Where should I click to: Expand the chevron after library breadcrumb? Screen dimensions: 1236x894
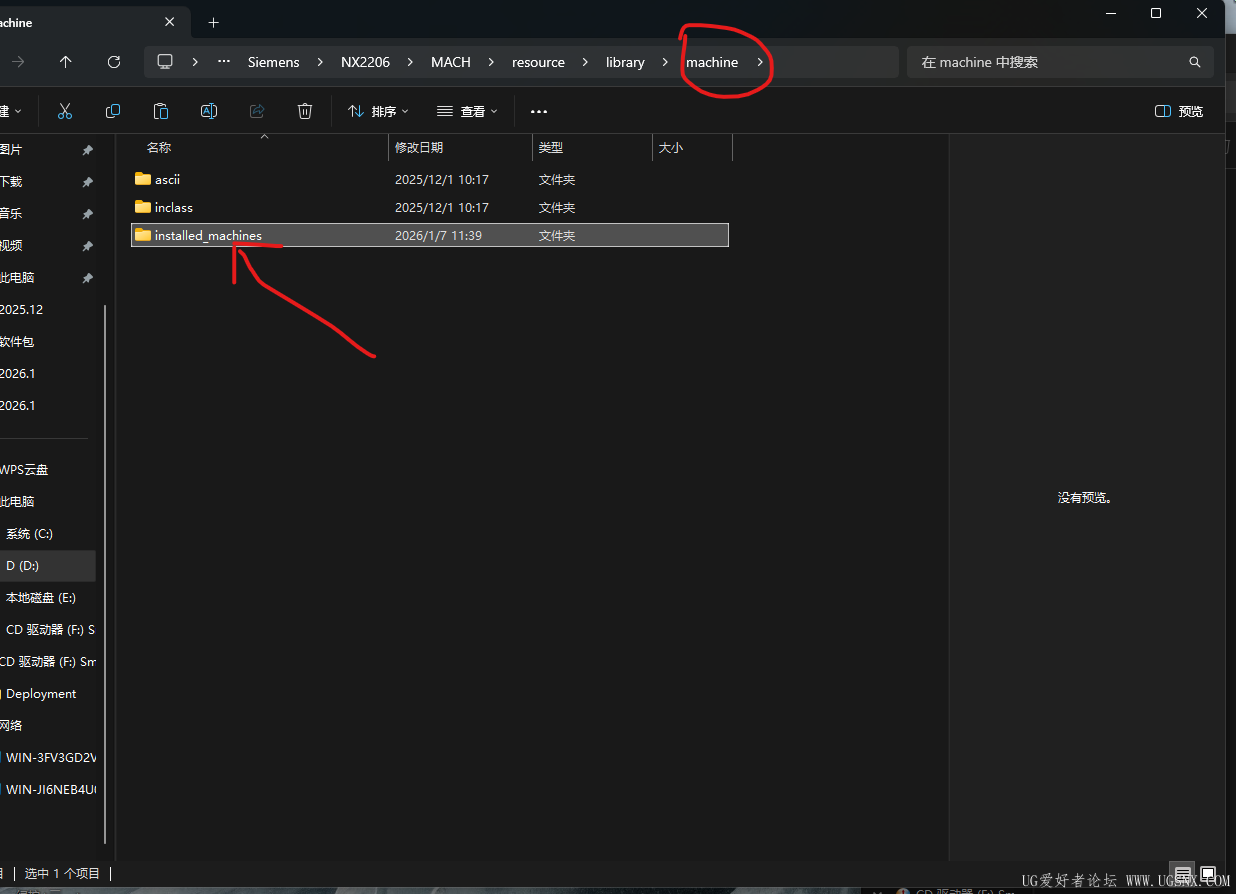coord(665,62)
